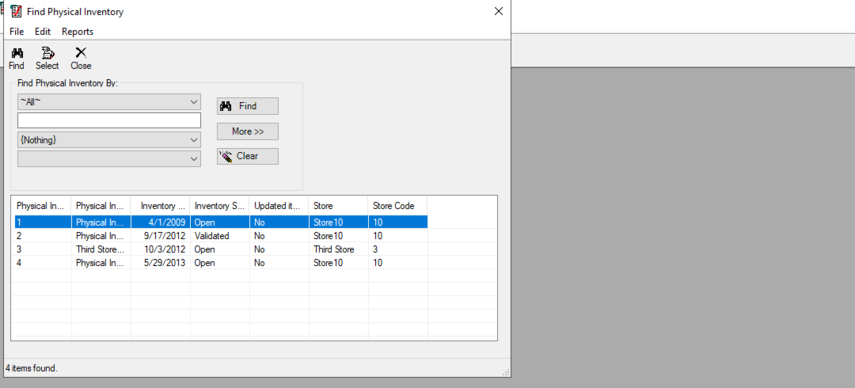Viewport: 855px width, 388px height.
Task: Click Third Store... name cell in row 3
Action: pos(100,250)
